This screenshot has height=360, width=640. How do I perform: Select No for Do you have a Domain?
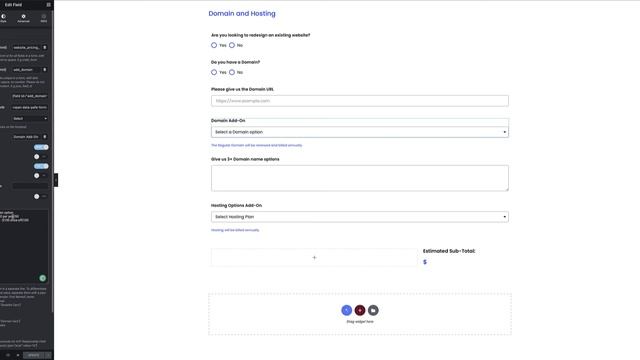232,72
